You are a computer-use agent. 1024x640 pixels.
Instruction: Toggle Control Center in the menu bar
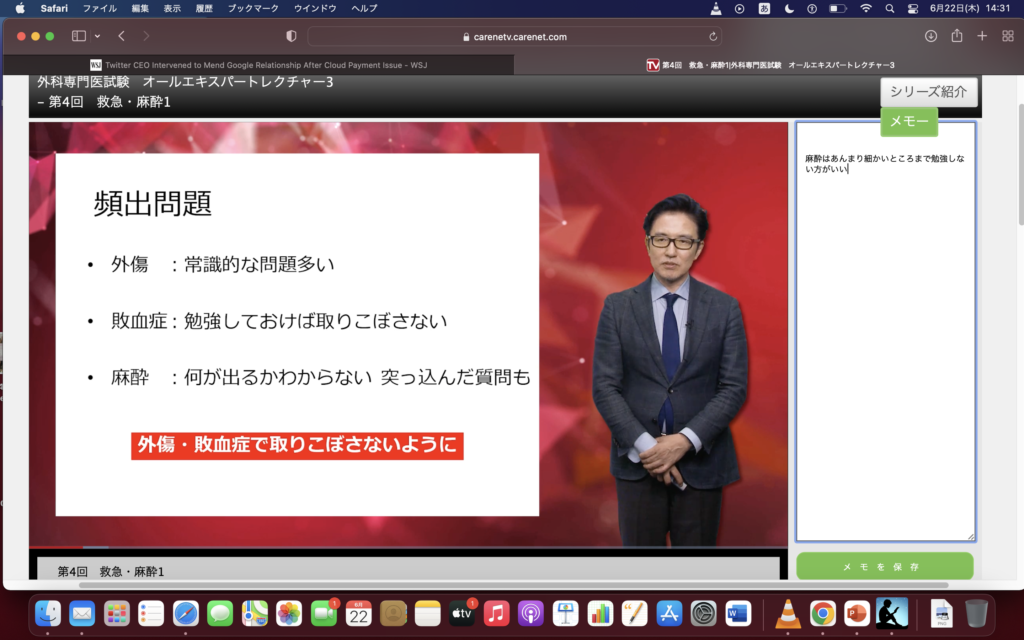click(912, 9)
